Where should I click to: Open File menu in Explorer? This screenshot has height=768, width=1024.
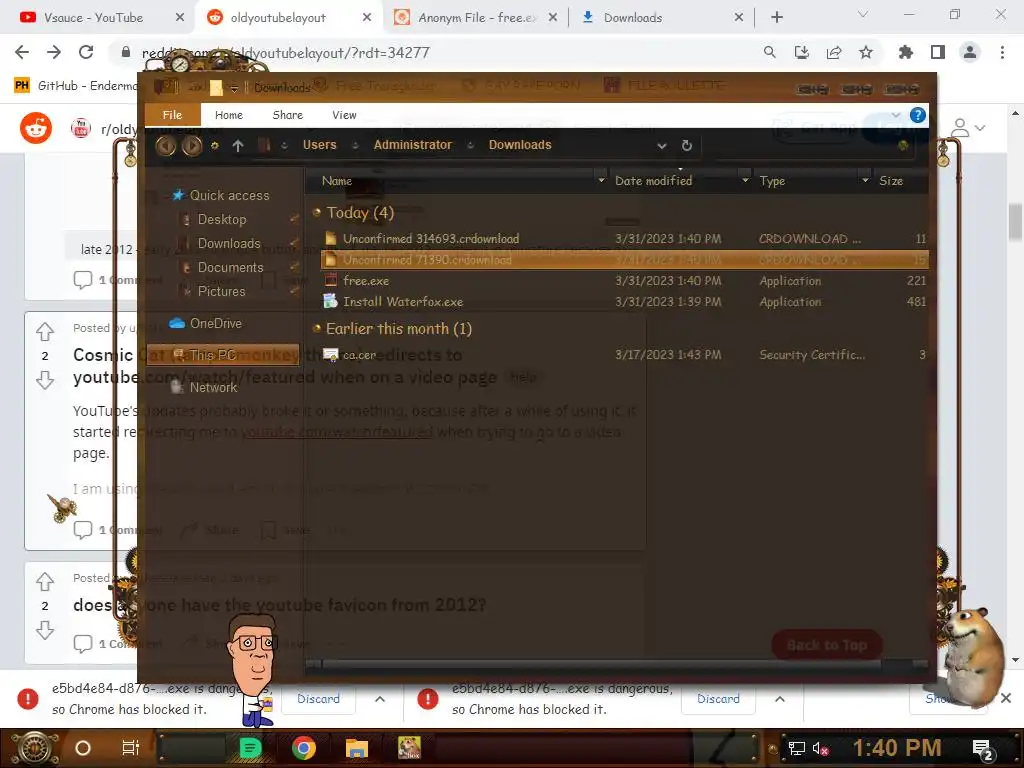pos(172,115)
